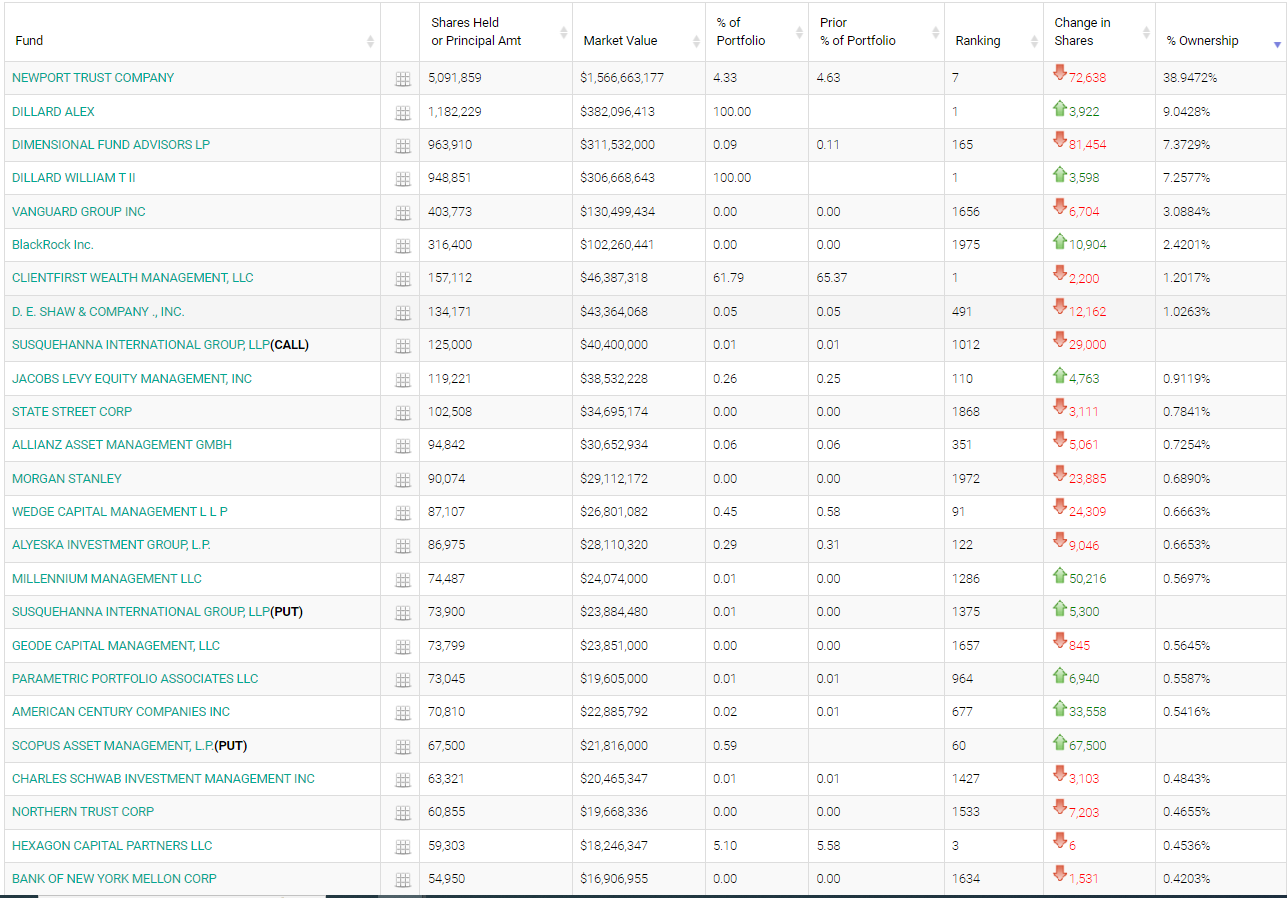Open MILLENNIUM MANAGEMENT LLC link
1287x898 pixels.
[107, 578]
